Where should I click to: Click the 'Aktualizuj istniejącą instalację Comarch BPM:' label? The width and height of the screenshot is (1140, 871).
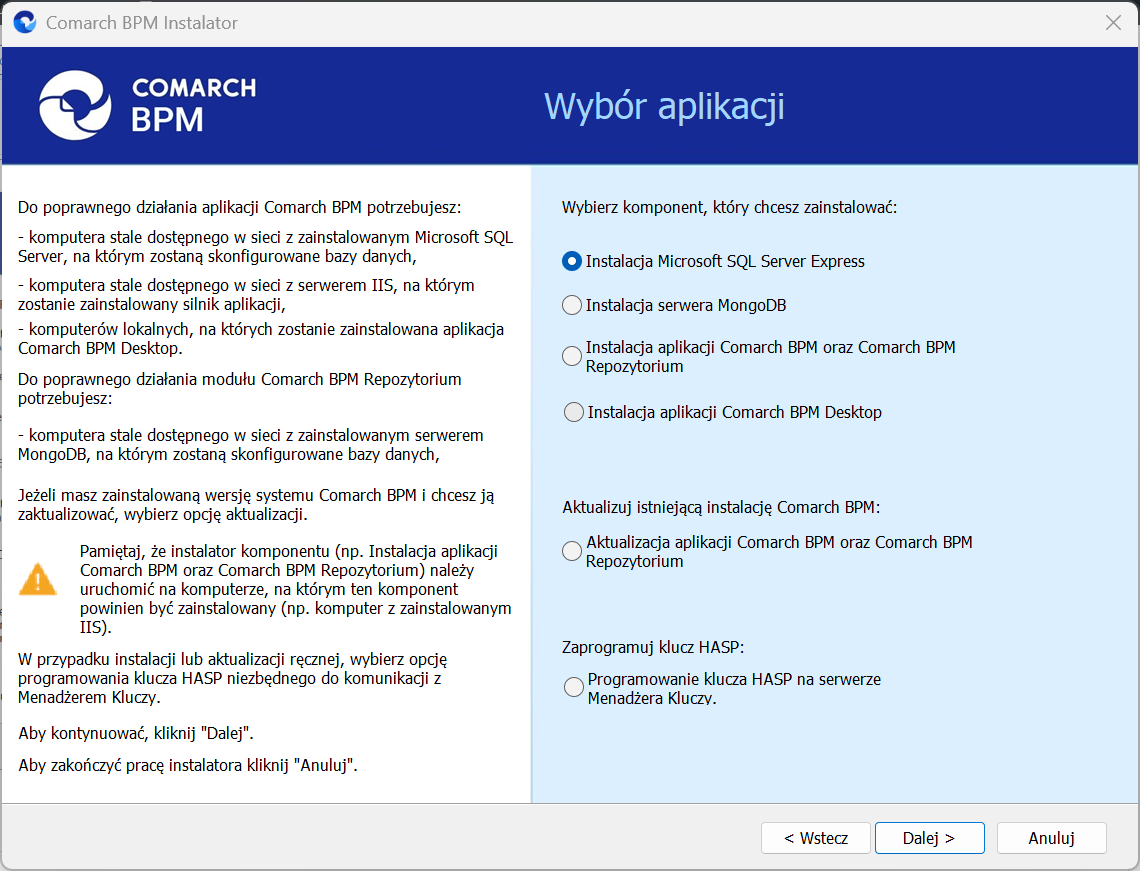coord(721,507)
